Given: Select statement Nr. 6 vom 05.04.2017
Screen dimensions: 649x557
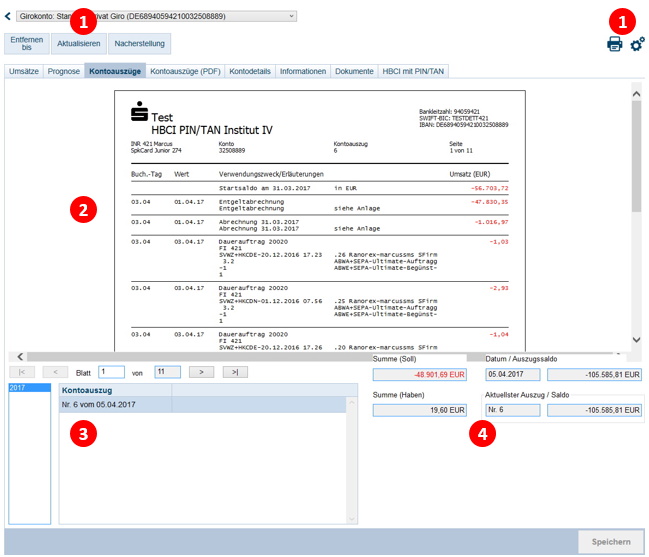Looking at the screenshot, I should click(x=115, y=404).
